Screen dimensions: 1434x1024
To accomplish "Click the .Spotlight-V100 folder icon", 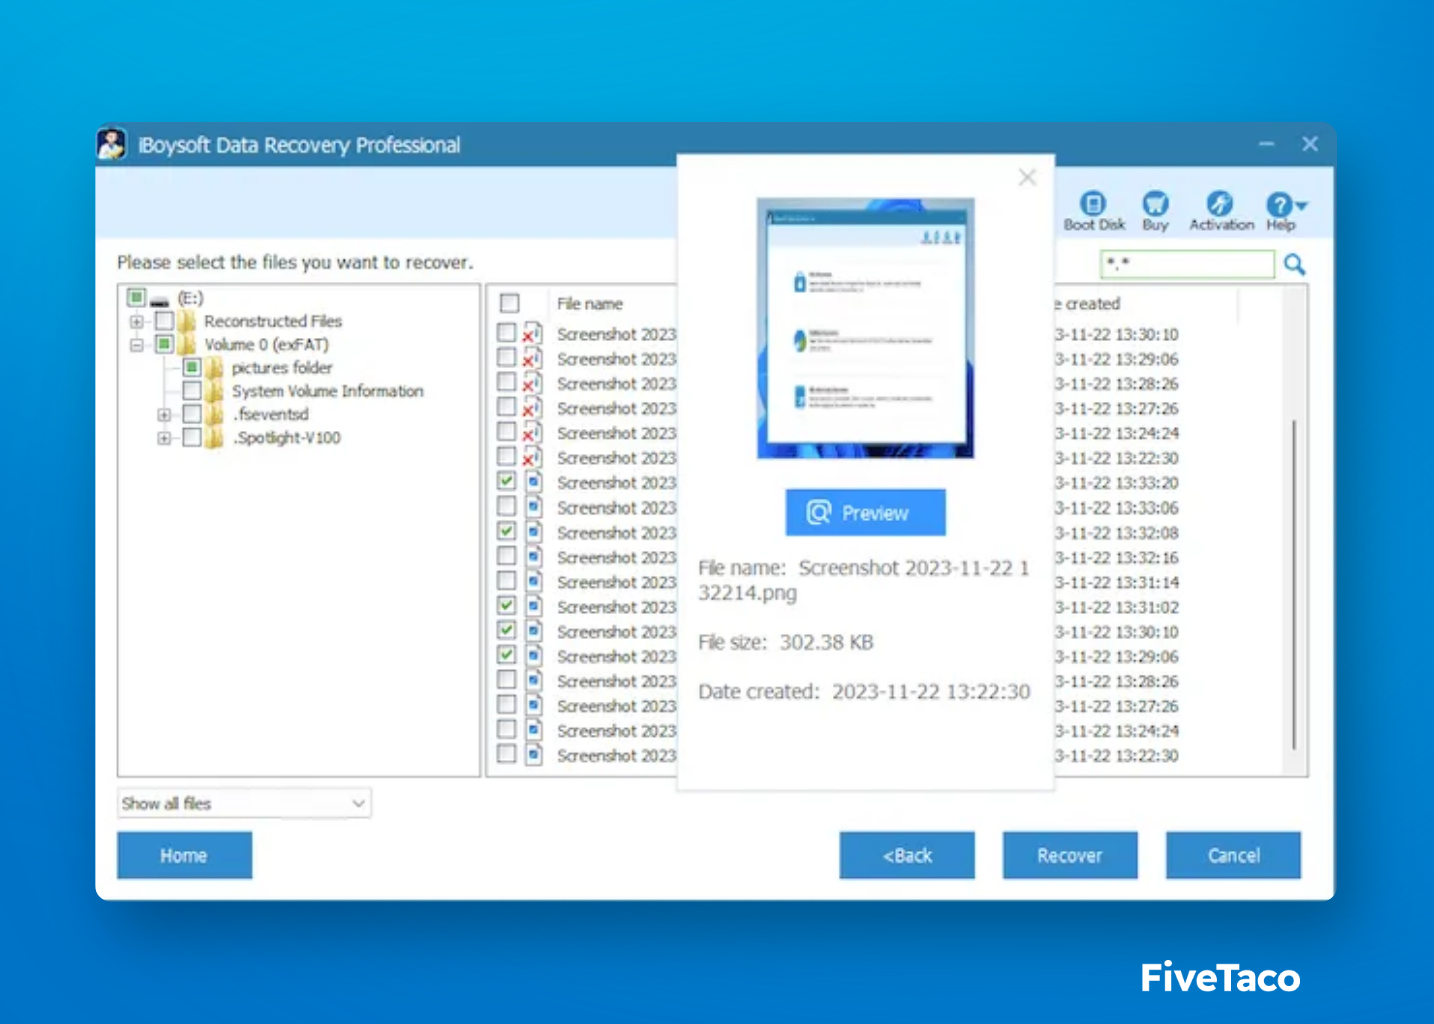I will 214,438.
